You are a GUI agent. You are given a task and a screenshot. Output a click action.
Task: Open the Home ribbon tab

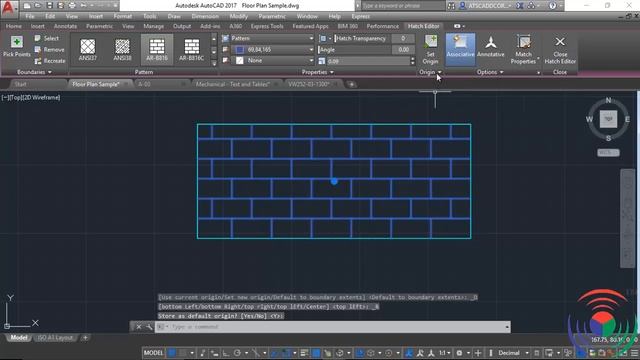(13, 26)
